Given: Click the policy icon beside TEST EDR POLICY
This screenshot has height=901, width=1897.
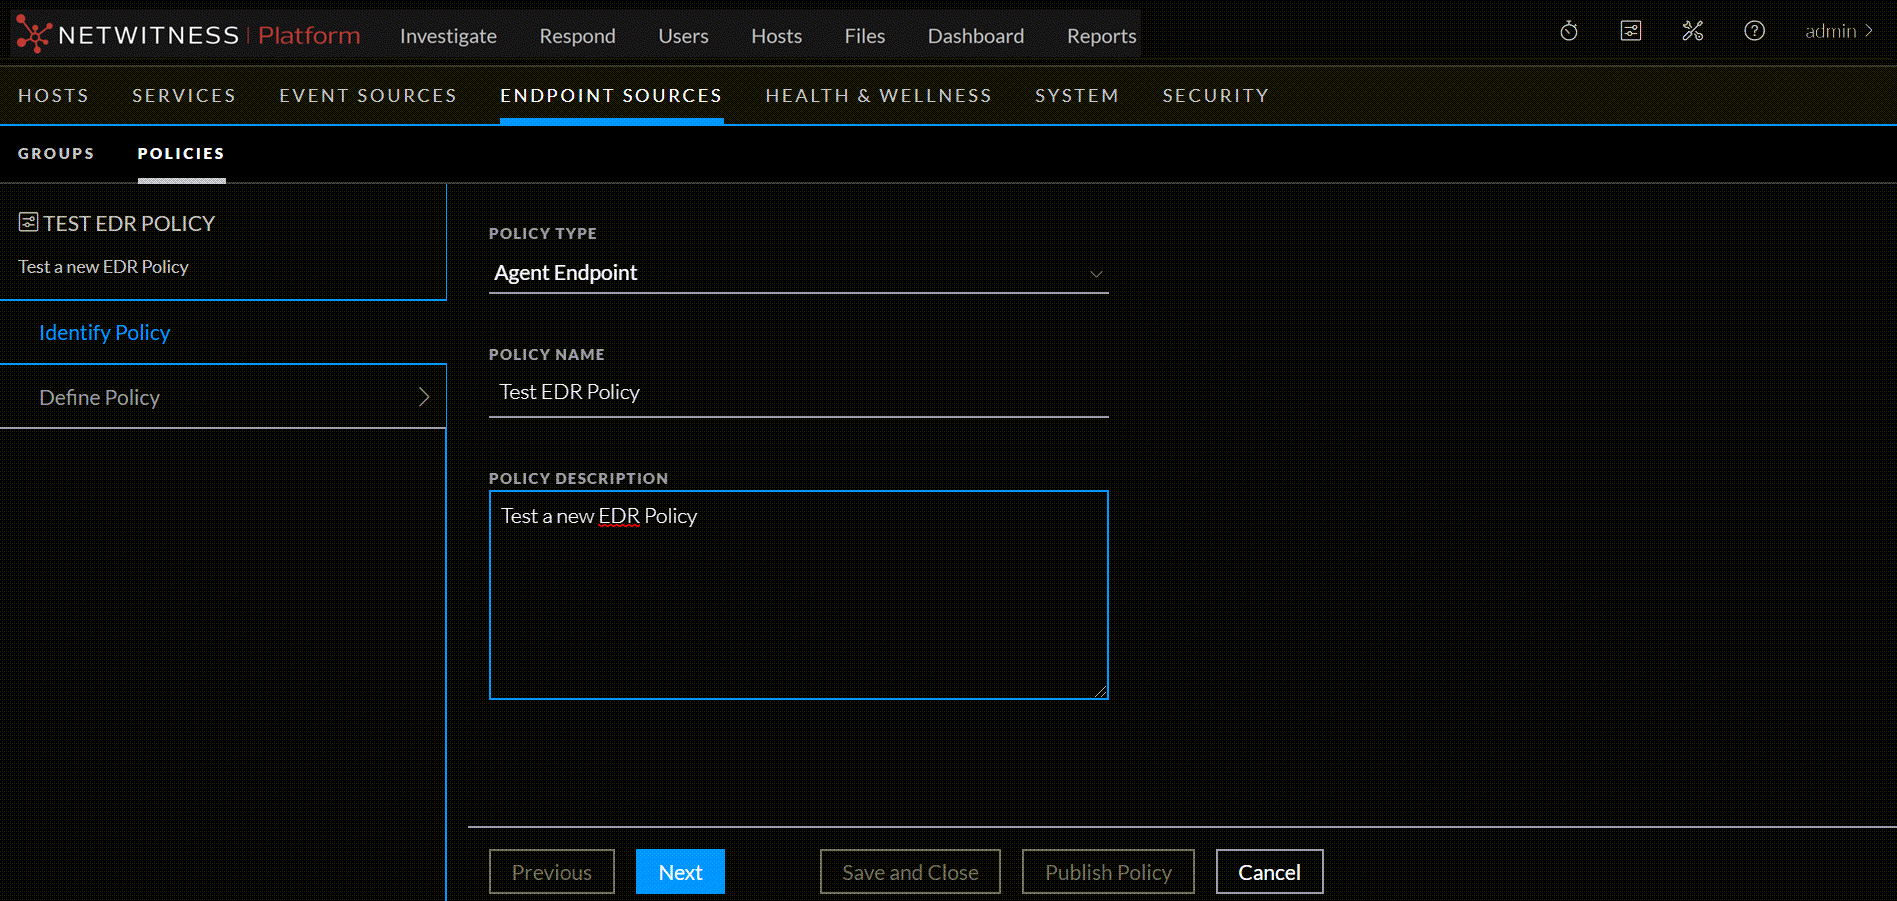Looking at the screenshot, I should [28, 222].
